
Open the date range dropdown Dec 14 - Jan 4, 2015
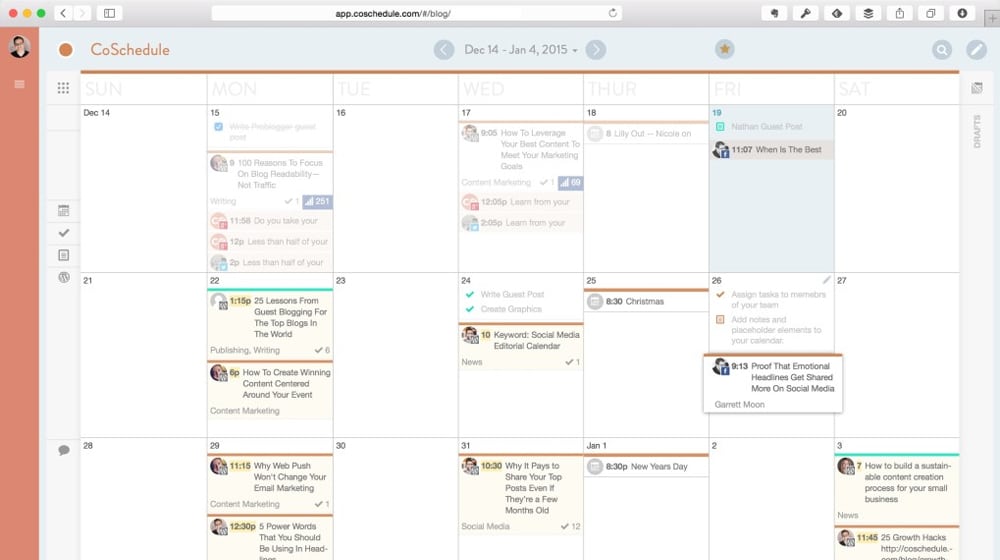click(520, 50)
